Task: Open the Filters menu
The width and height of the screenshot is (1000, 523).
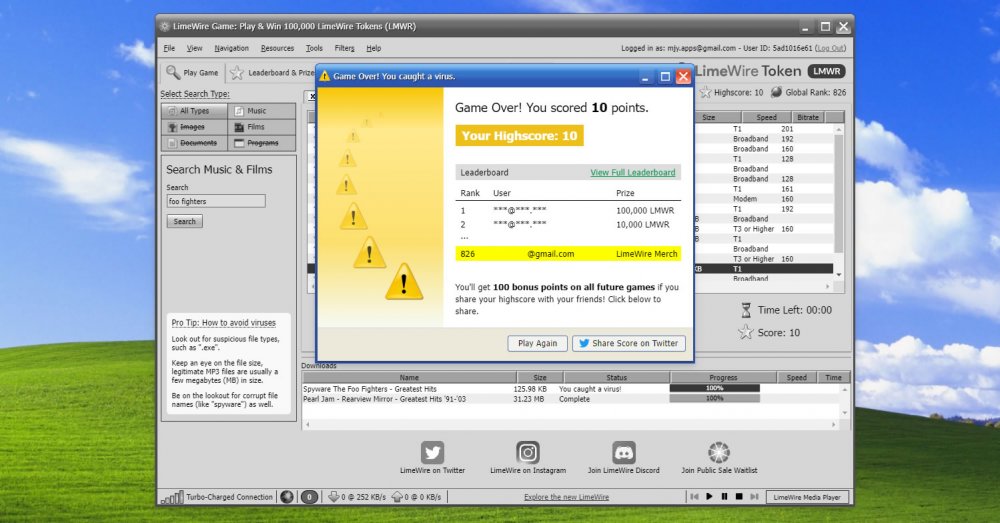Action: click(344, 48)
